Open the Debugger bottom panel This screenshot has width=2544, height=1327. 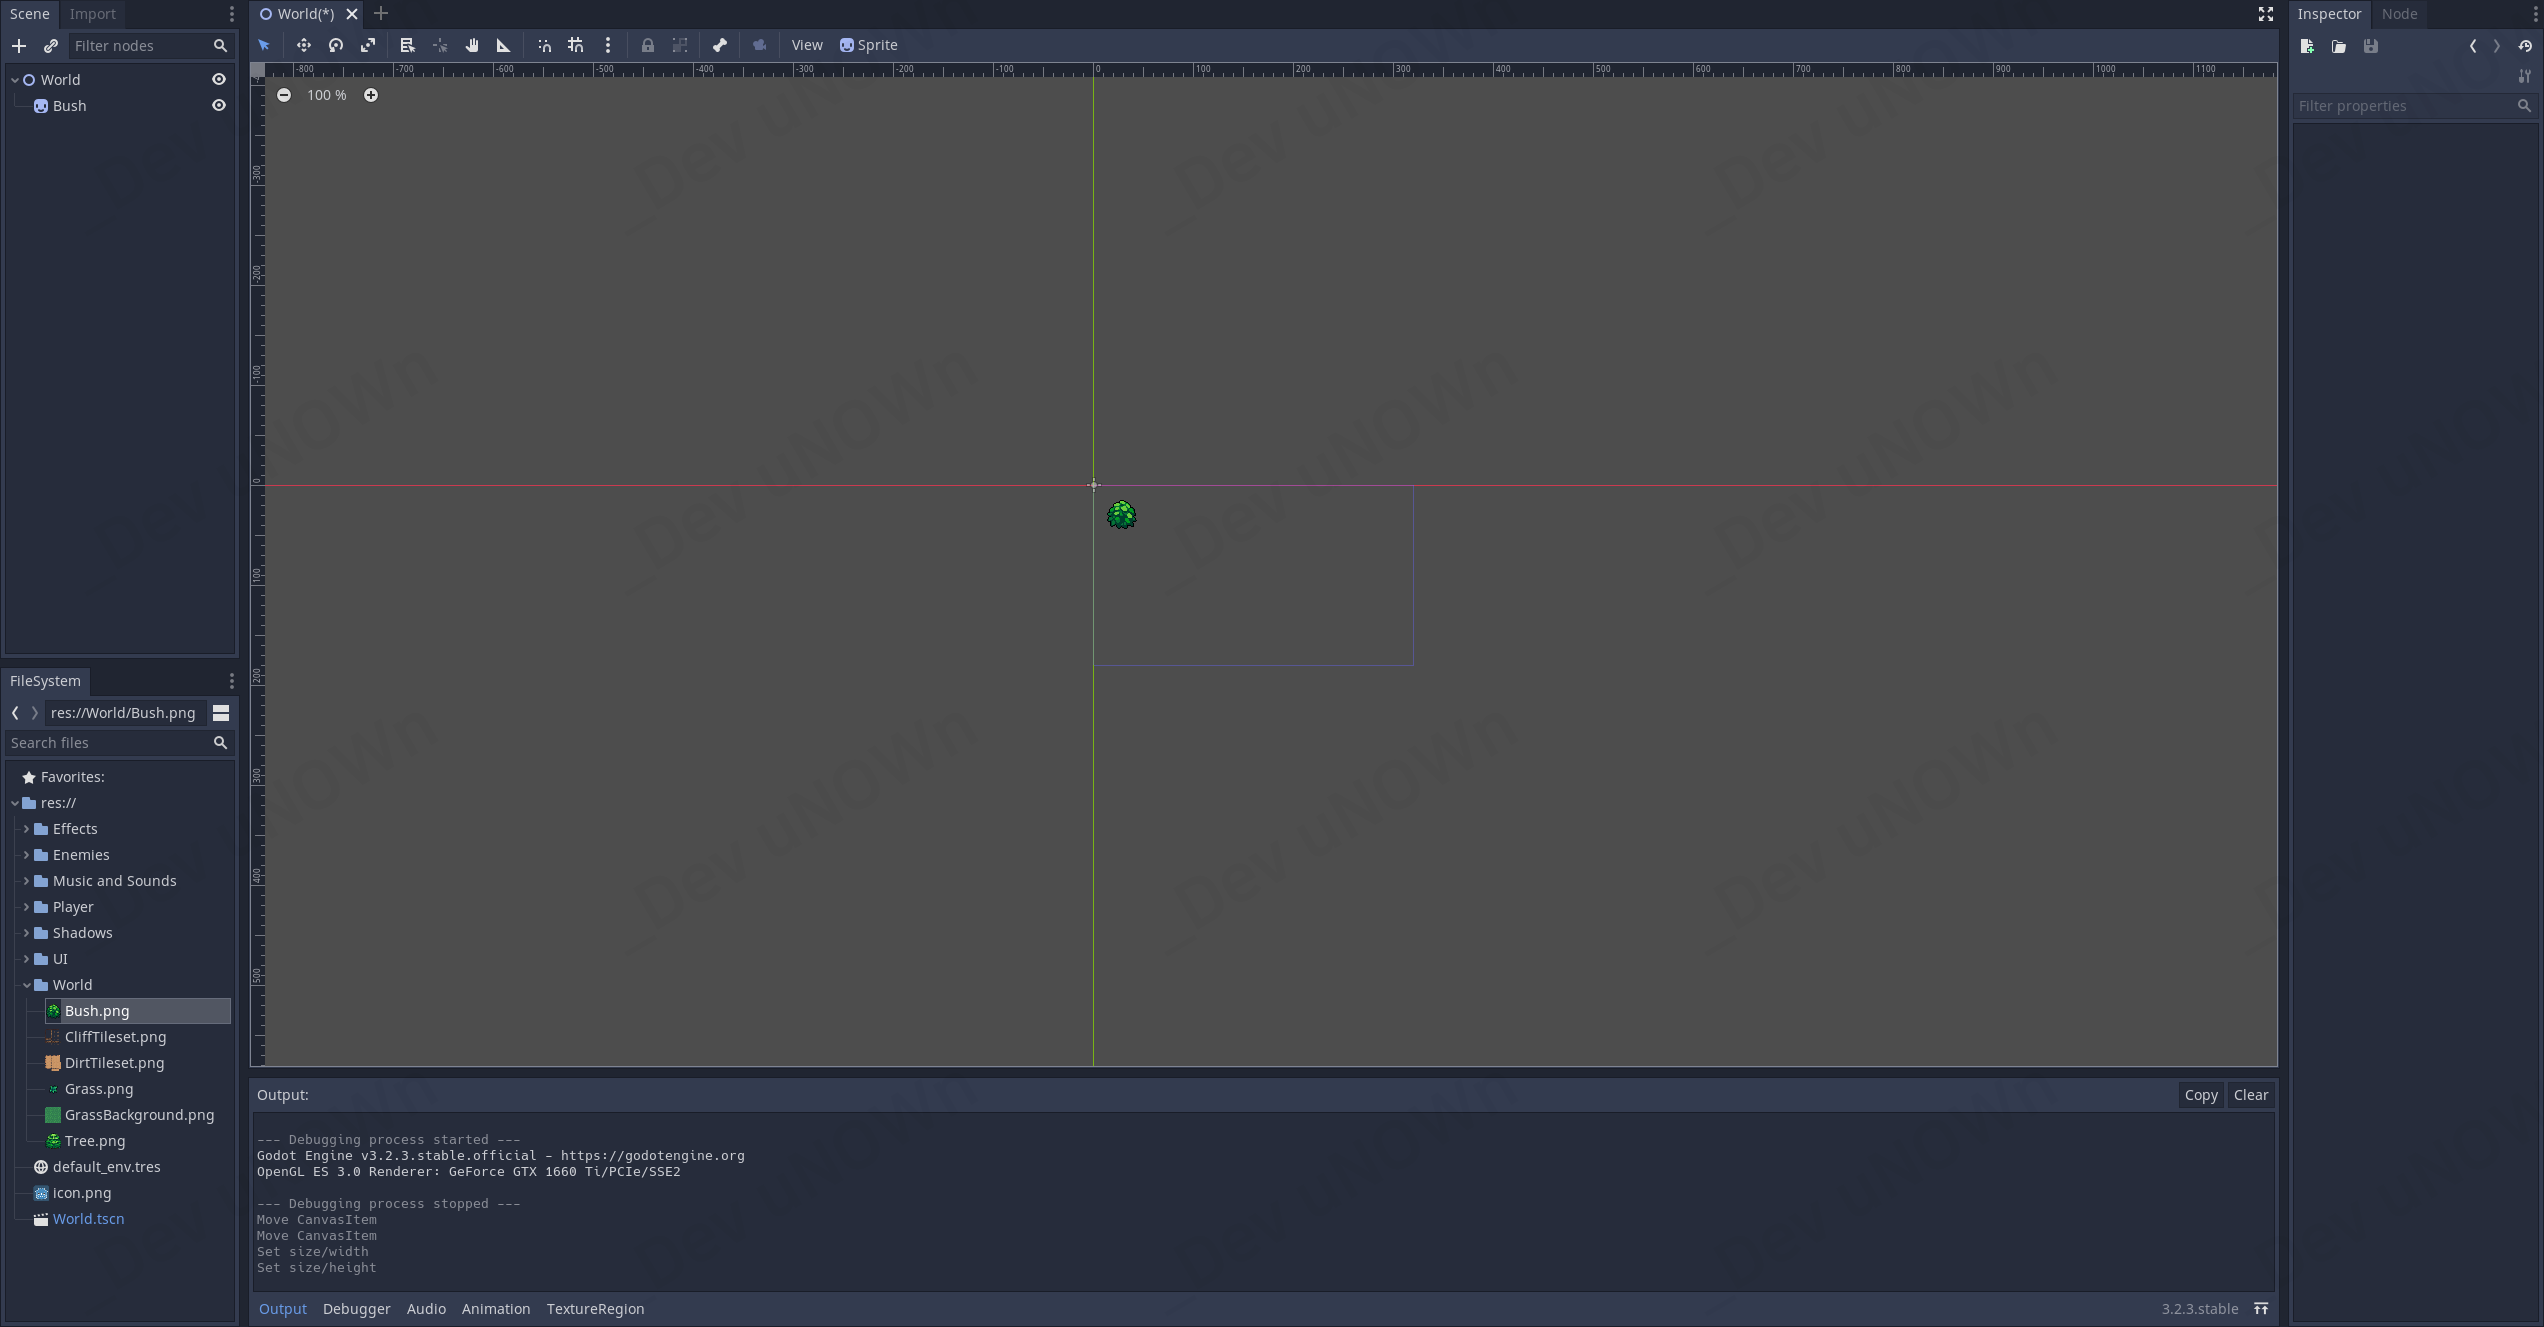(356, 1309)
